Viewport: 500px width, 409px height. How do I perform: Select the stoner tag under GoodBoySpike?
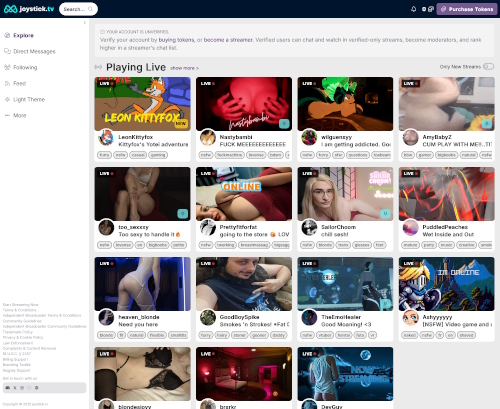pos(239,335)
